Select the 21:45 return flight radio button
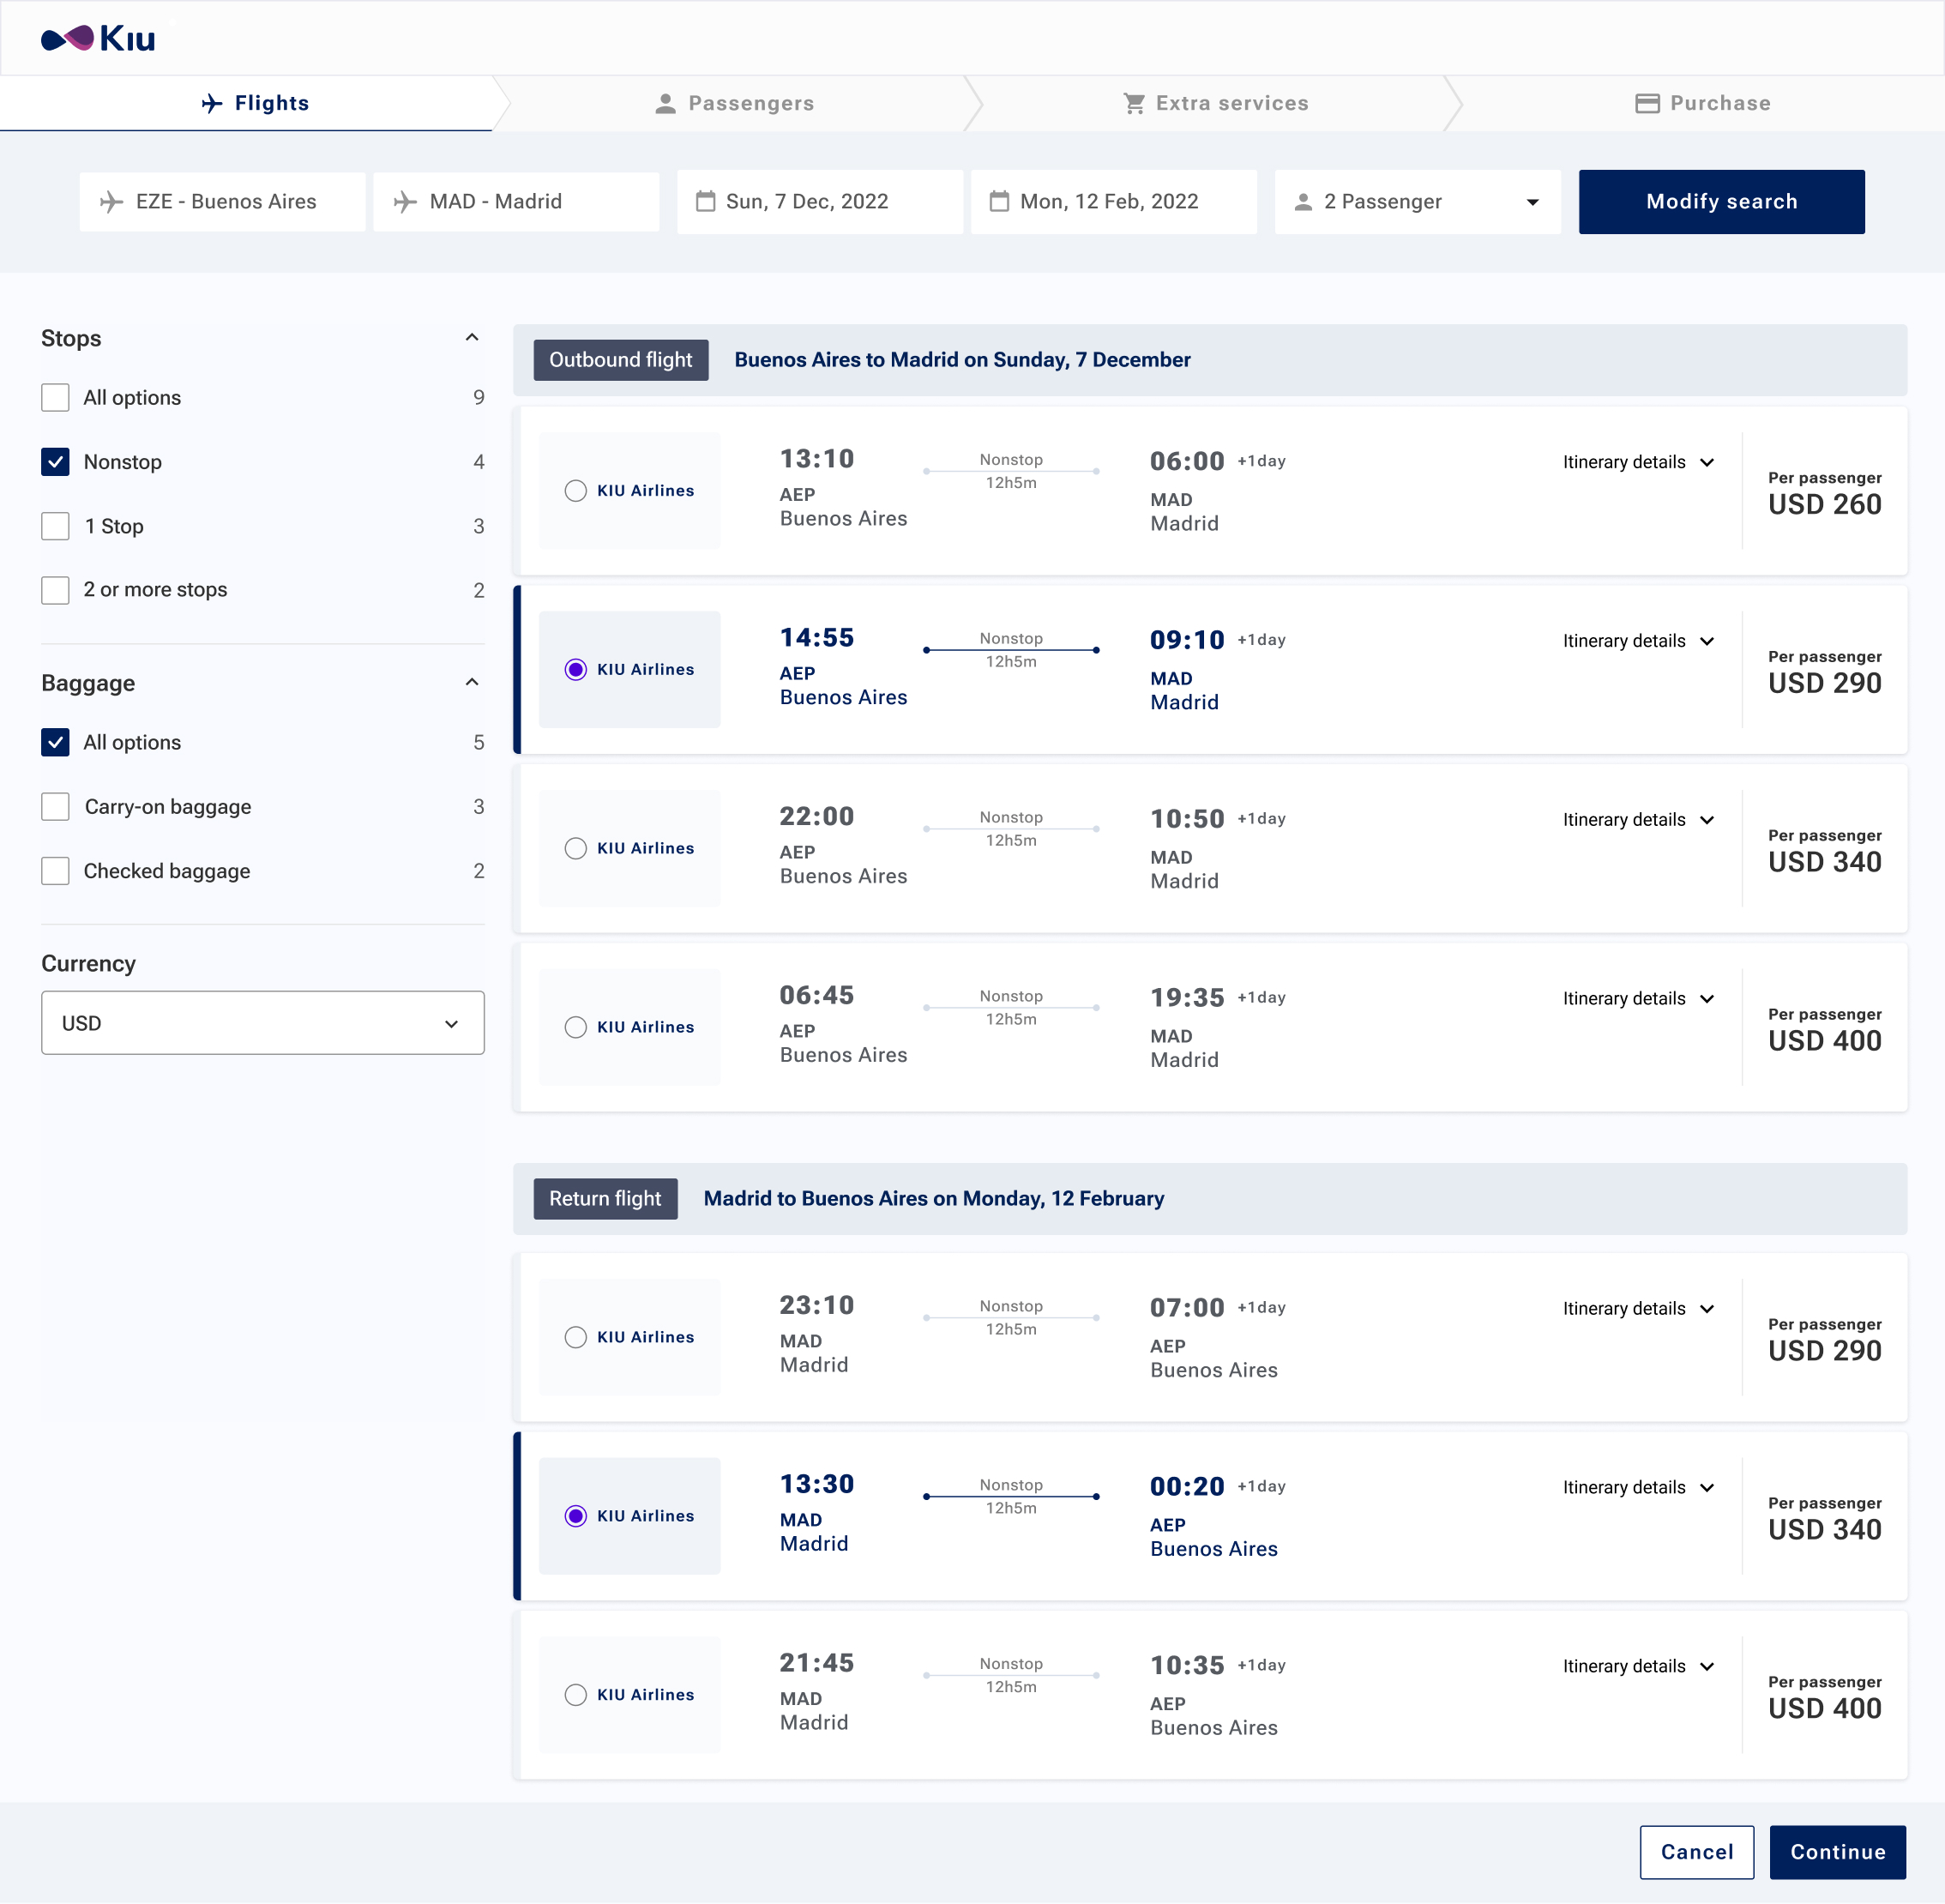The width and height of the screenshot is (1945, 1904). coord(575,1695)
